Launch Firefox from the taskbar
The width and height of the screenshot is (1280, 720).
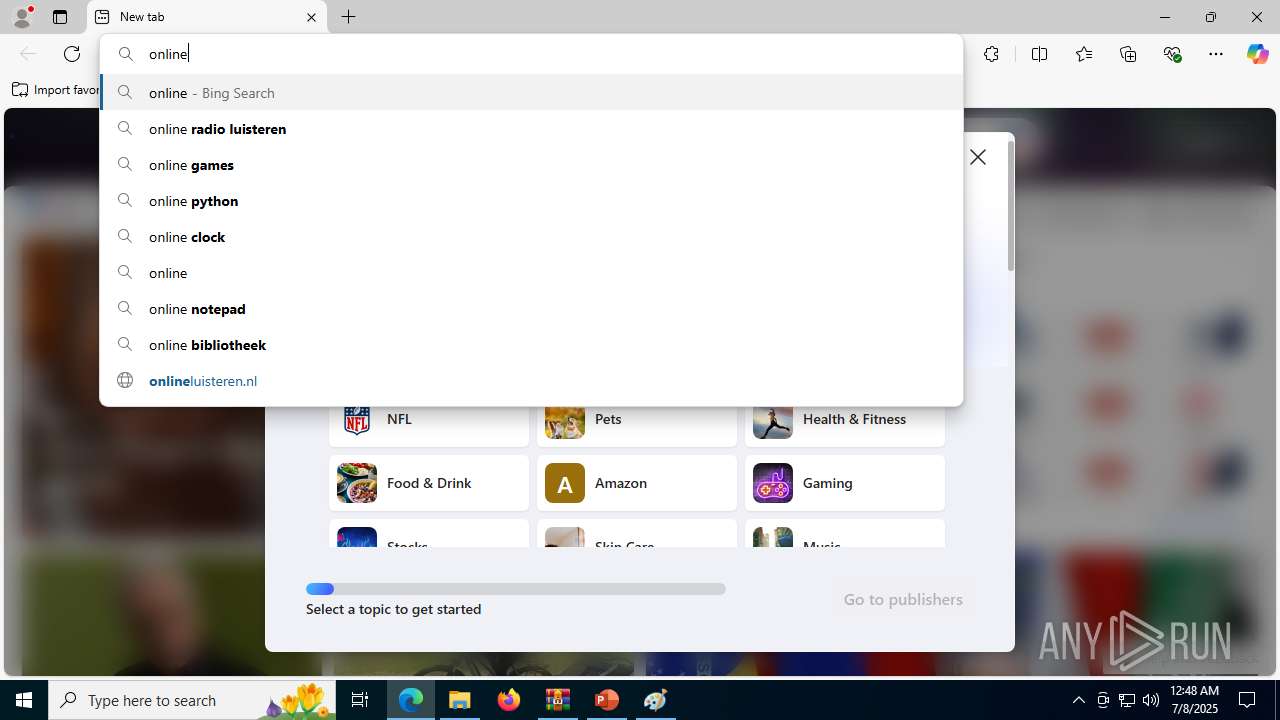509,700
